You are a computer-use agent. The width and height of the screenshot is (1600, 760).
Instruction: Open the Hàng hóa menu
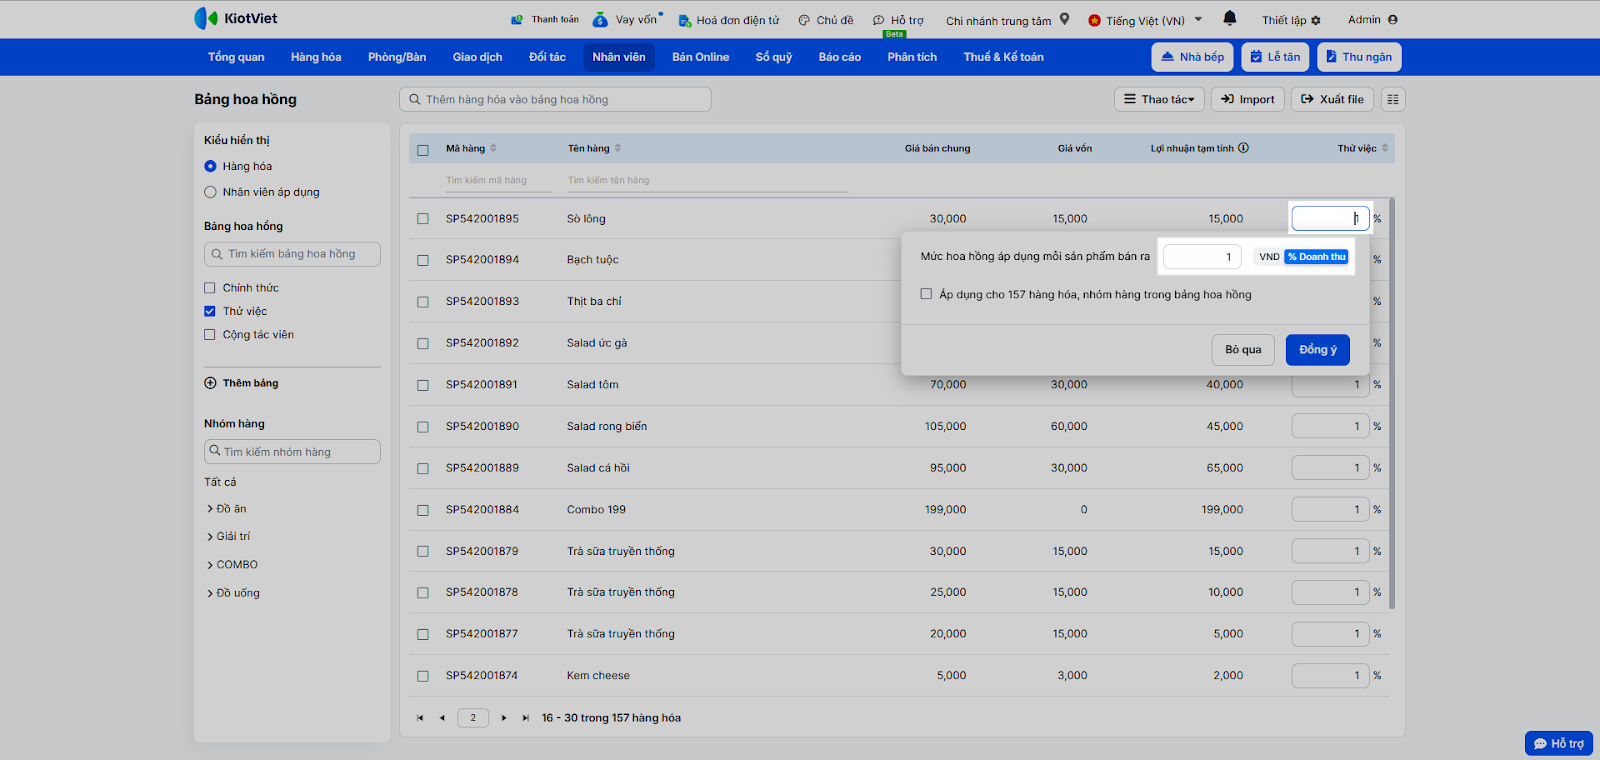316,57
